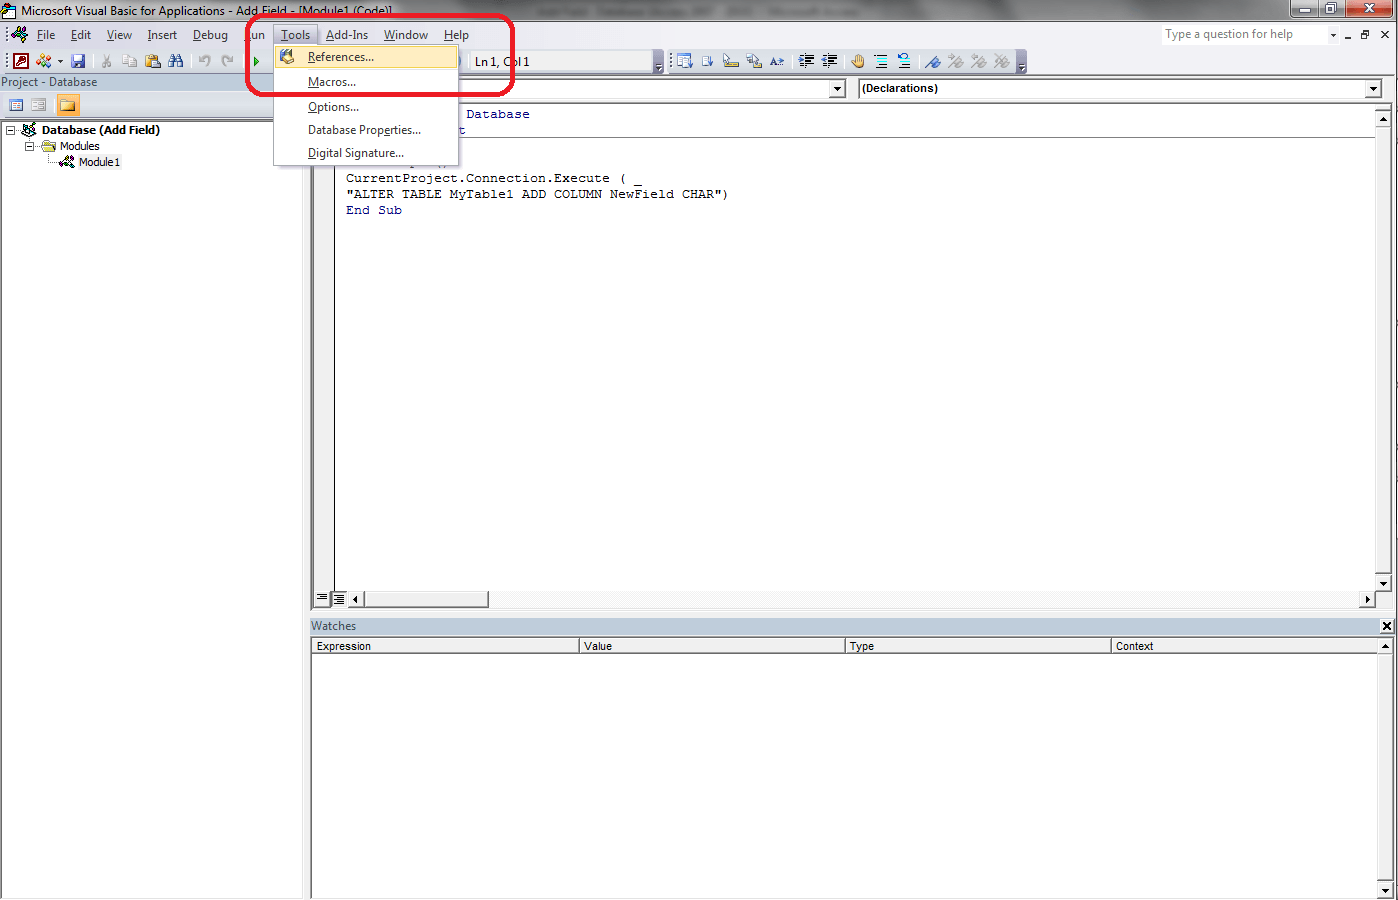Click the code window horizontal scrollbar thumb
Screen dimensions: 1398x900
(x=426, y=599)
